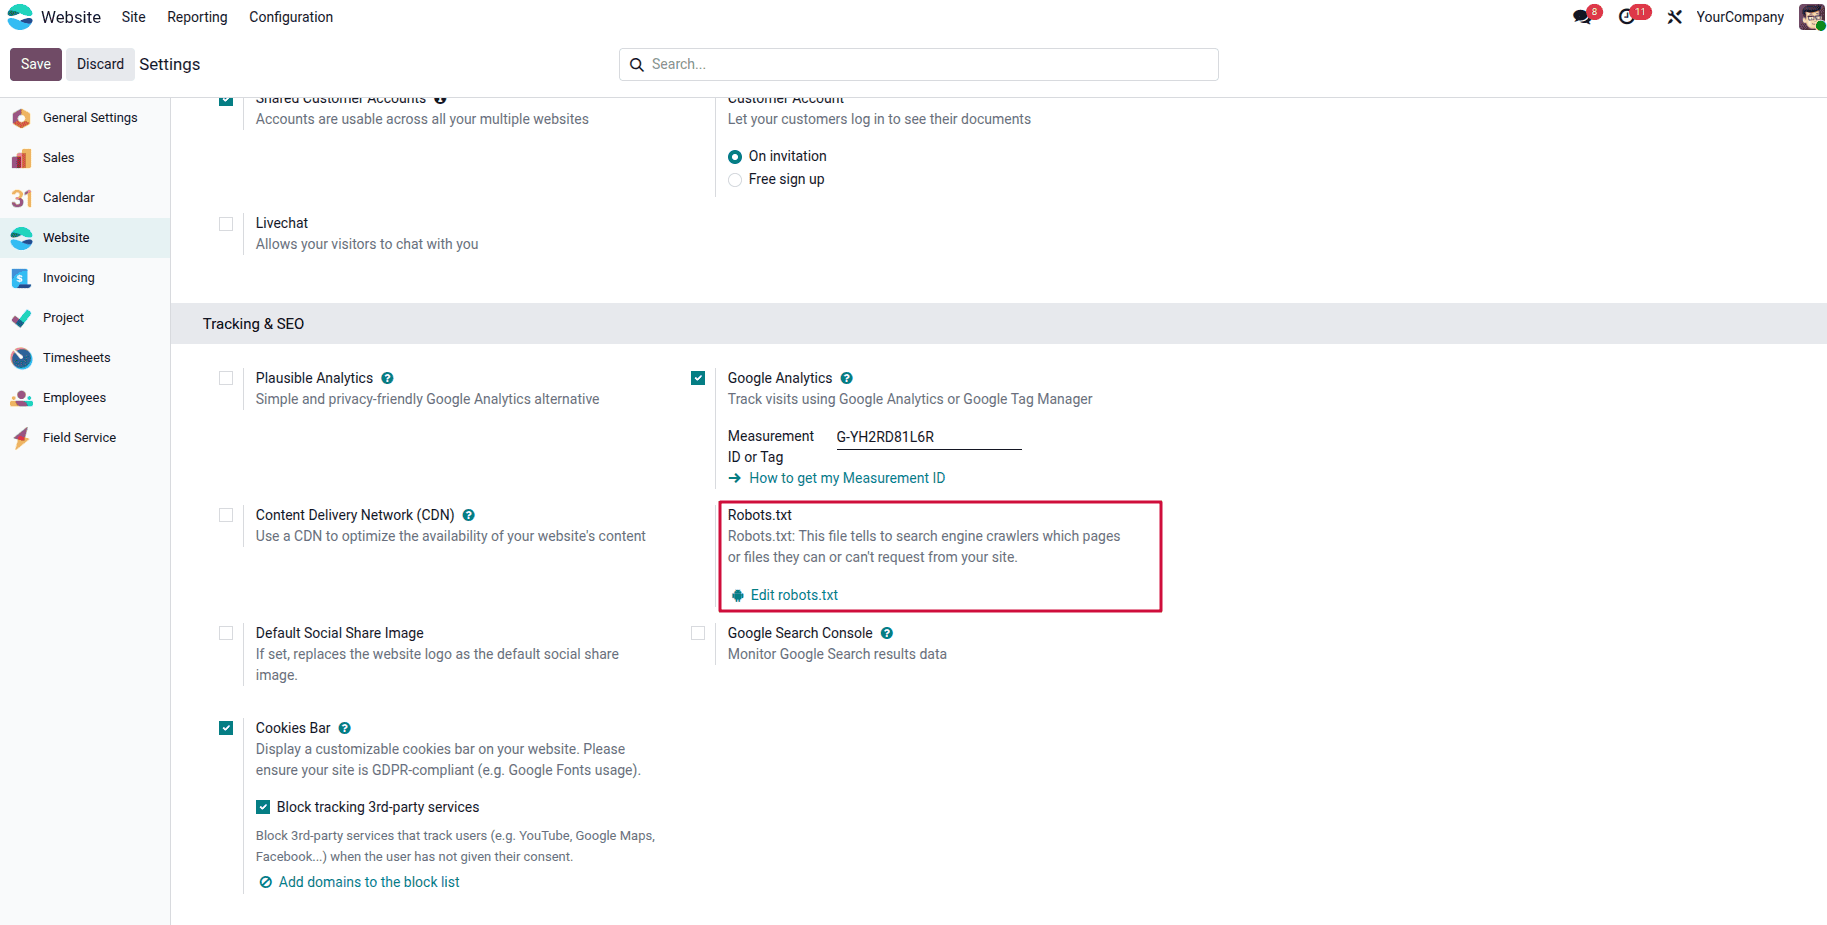
Task: Open the conversations chat bubble icon
Action: 1582,17
